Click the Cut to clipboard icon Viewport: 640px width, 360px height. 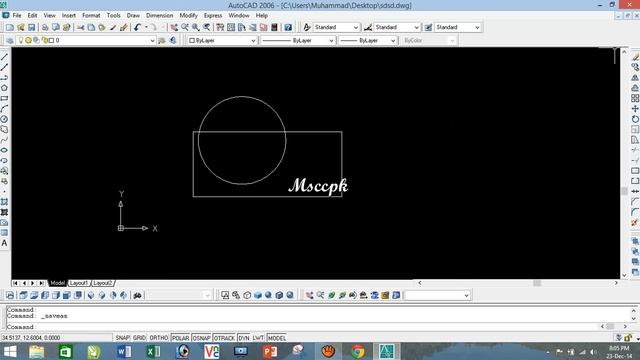tap(80, 27)
